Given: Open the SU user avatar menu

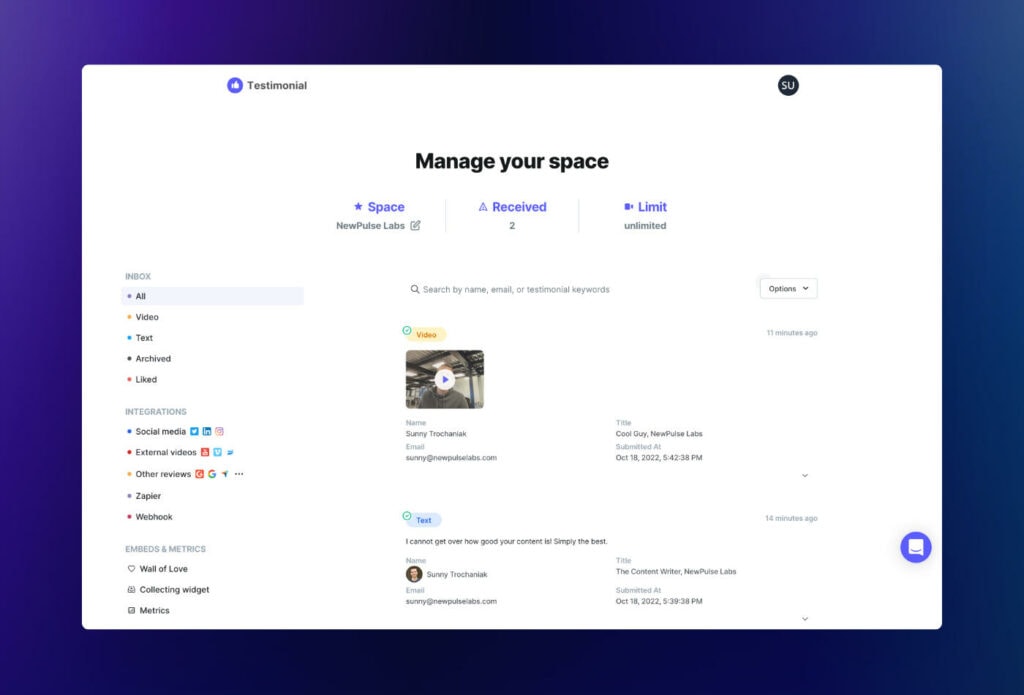Looking at the screenshot, I should click(788, 85).
